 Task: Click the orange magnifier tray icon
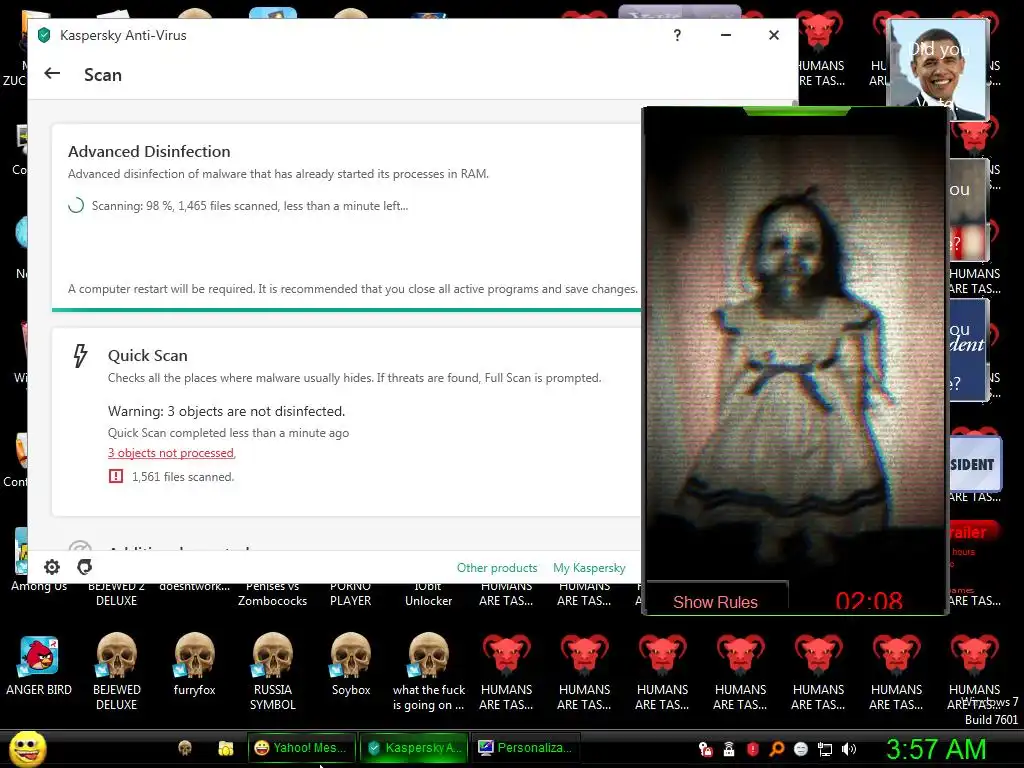tap(776, 749)
